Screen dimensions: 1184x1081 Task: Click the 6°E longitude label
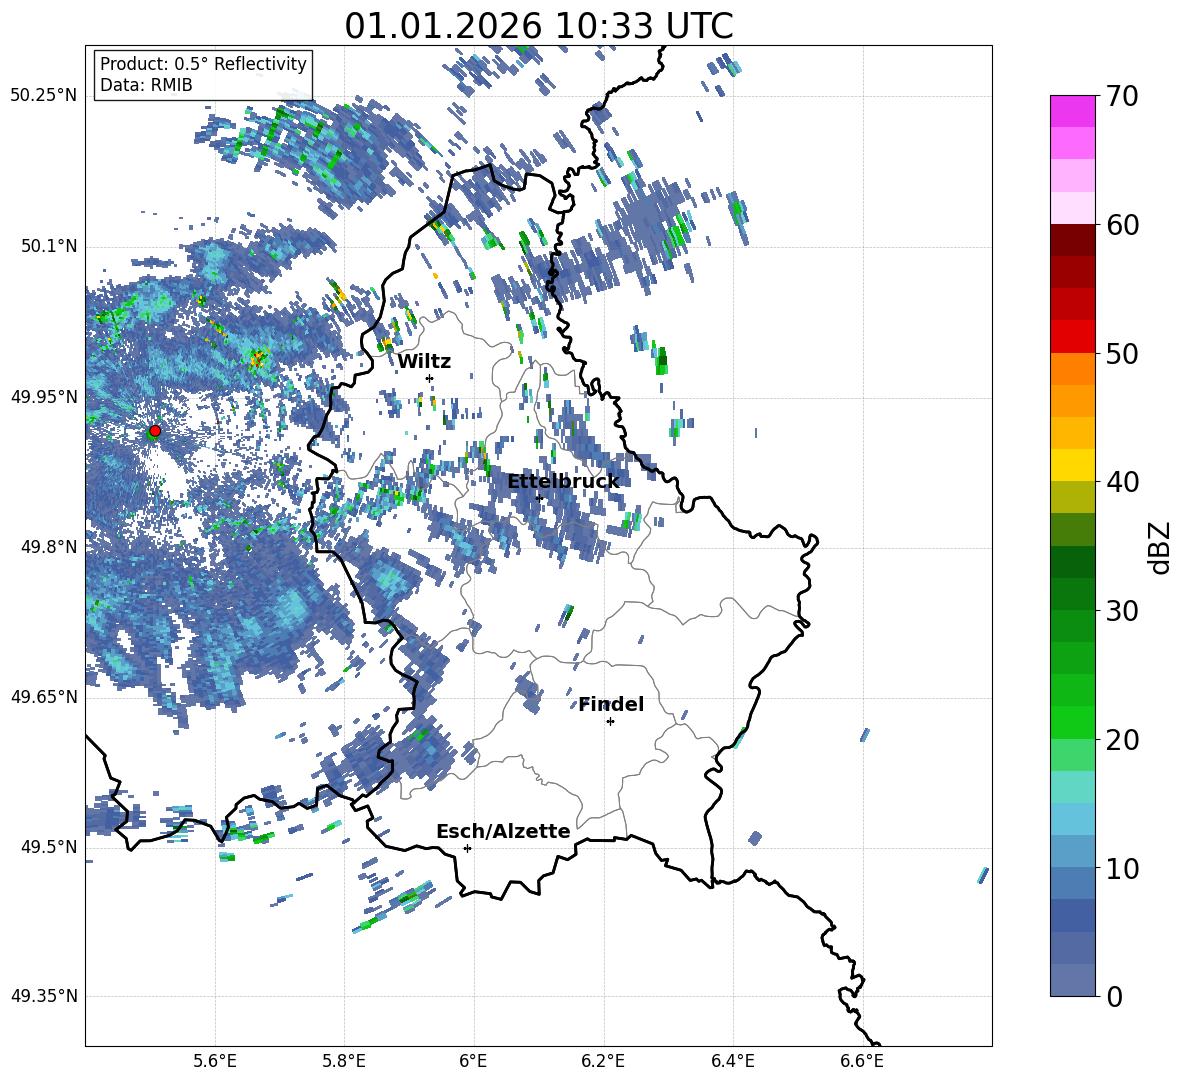tap(473, 1062)
